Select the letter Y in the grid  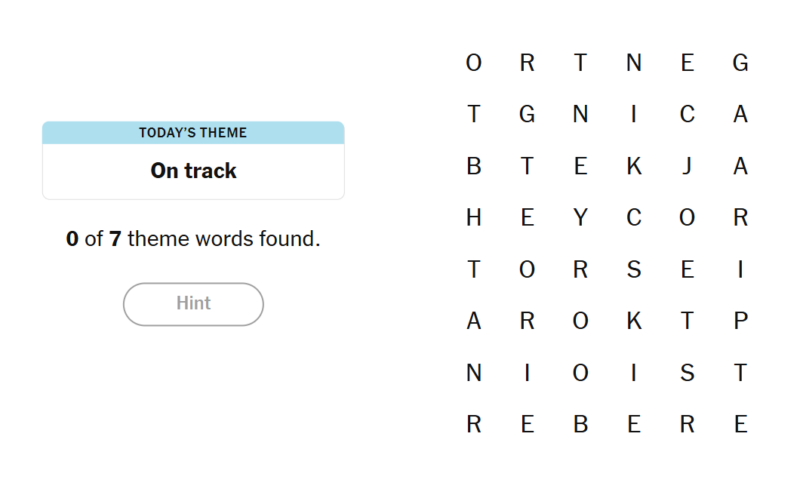(580, 219)
